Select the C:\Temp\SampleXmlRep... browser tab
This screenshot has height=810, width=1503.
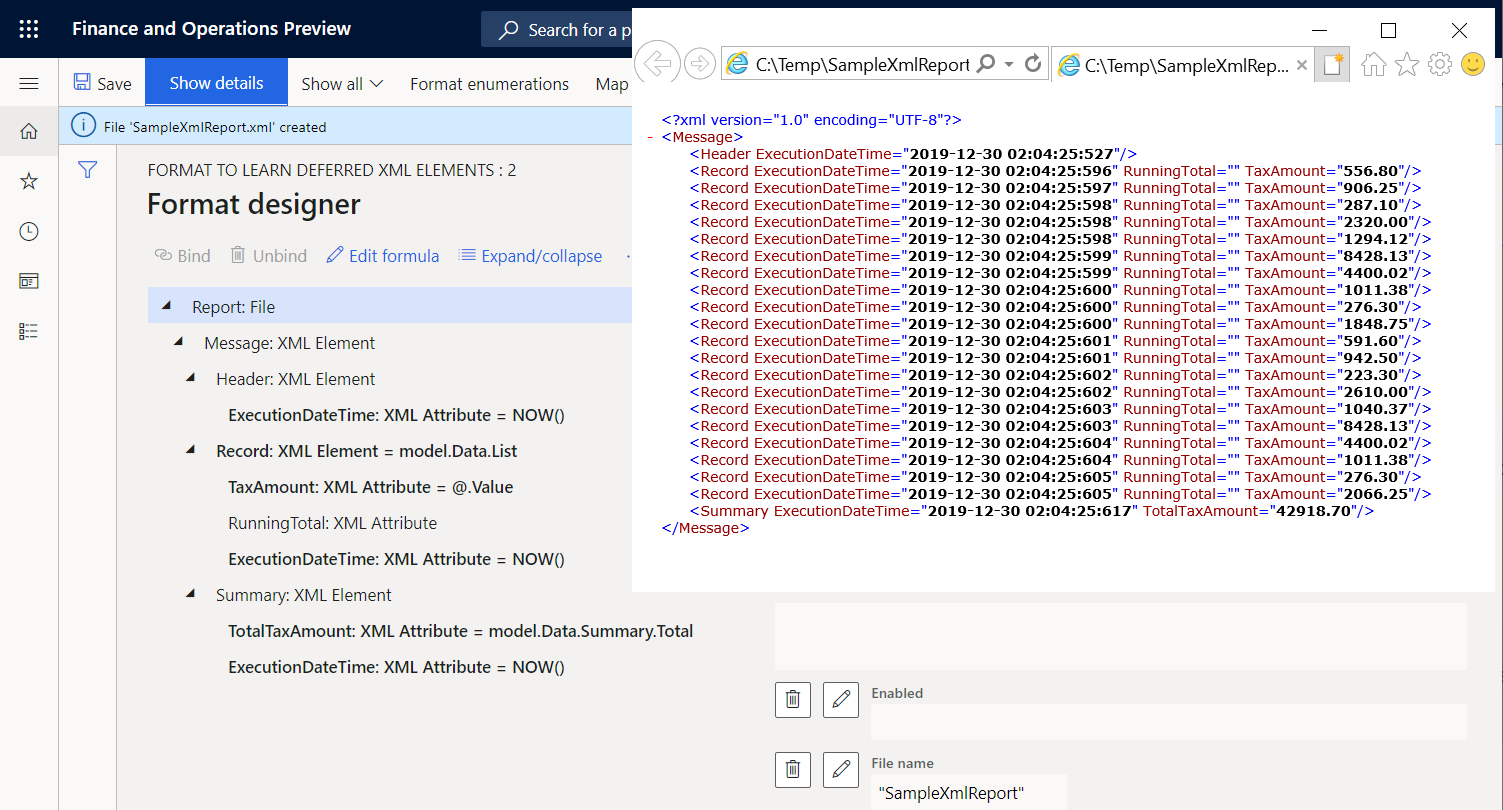(1182, 65)
